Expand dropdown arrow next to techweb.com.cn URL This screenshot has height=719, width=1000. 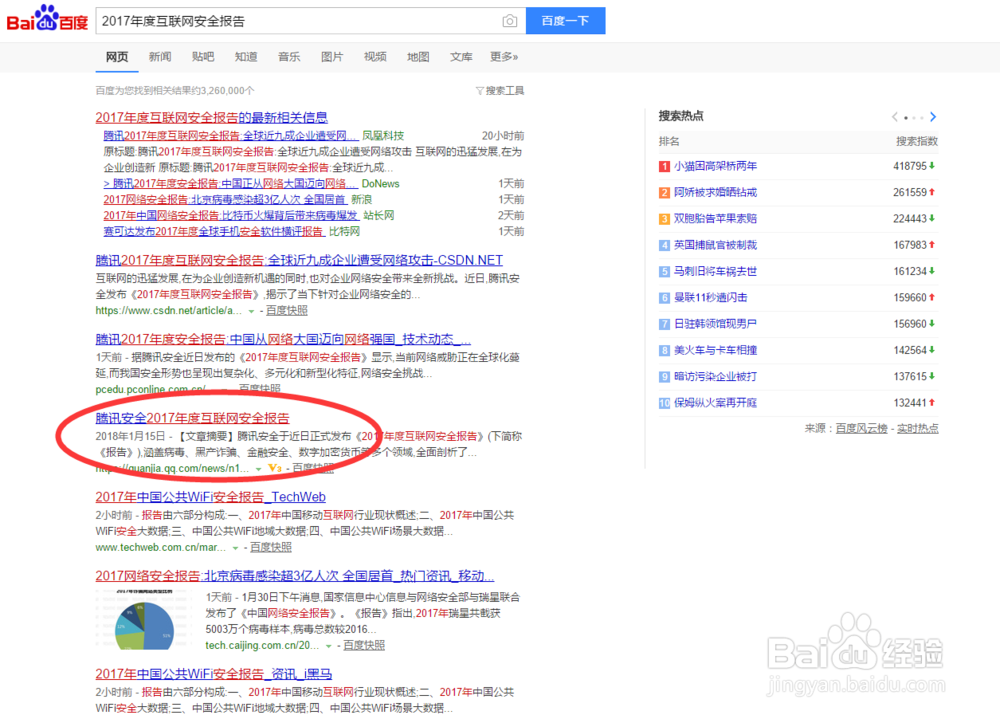235,548
